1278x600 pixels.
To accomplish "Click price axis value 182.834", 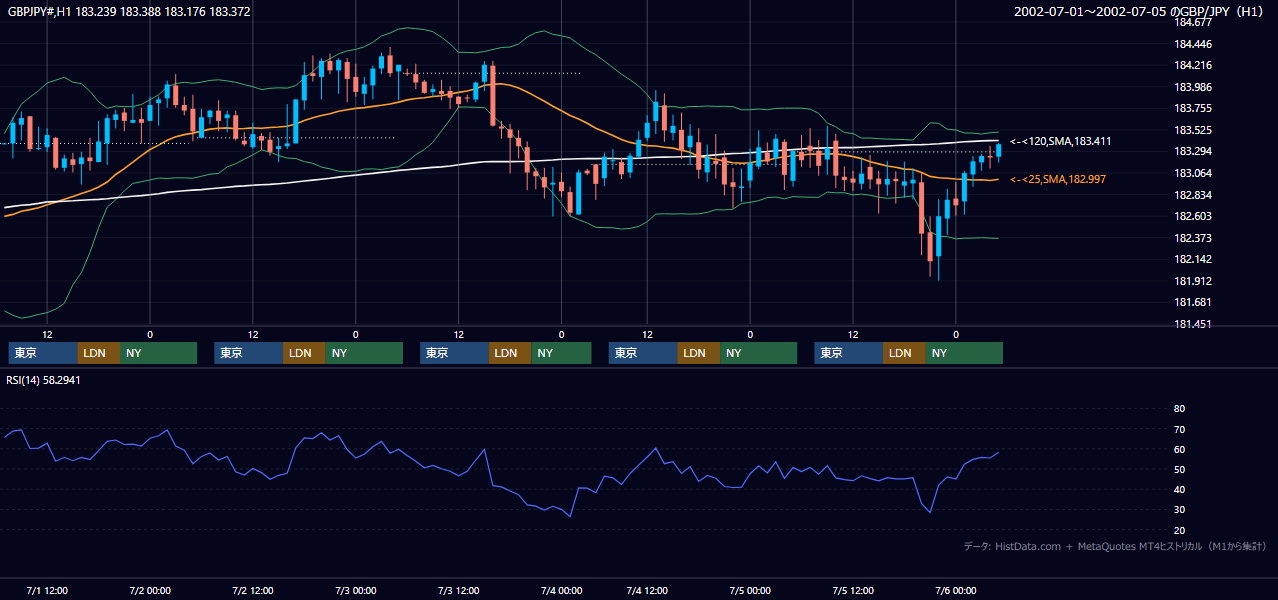I will [x=1192, y=195].
